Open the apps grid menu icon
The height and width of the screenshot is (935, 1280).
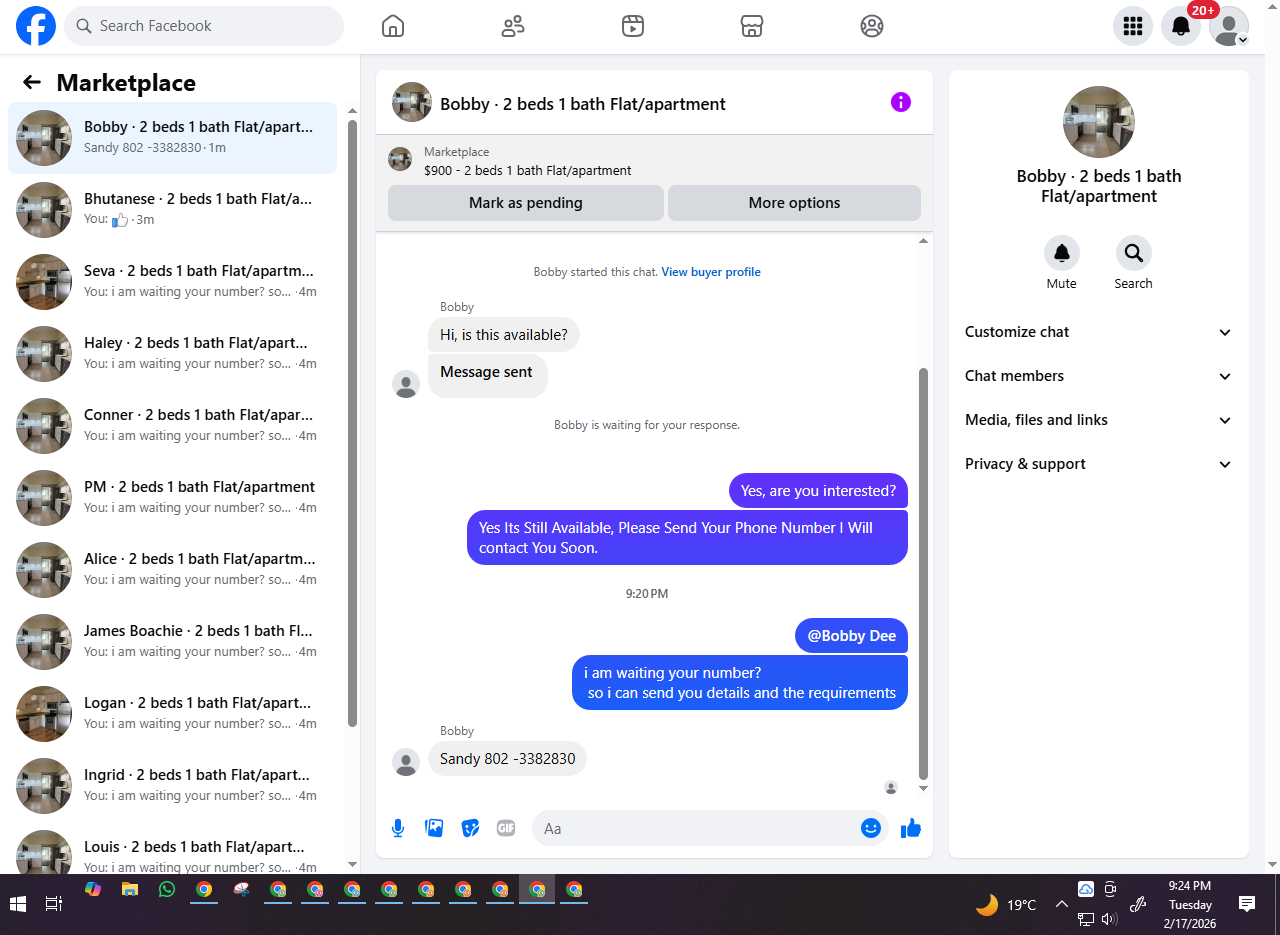(x=1133, y=26)
